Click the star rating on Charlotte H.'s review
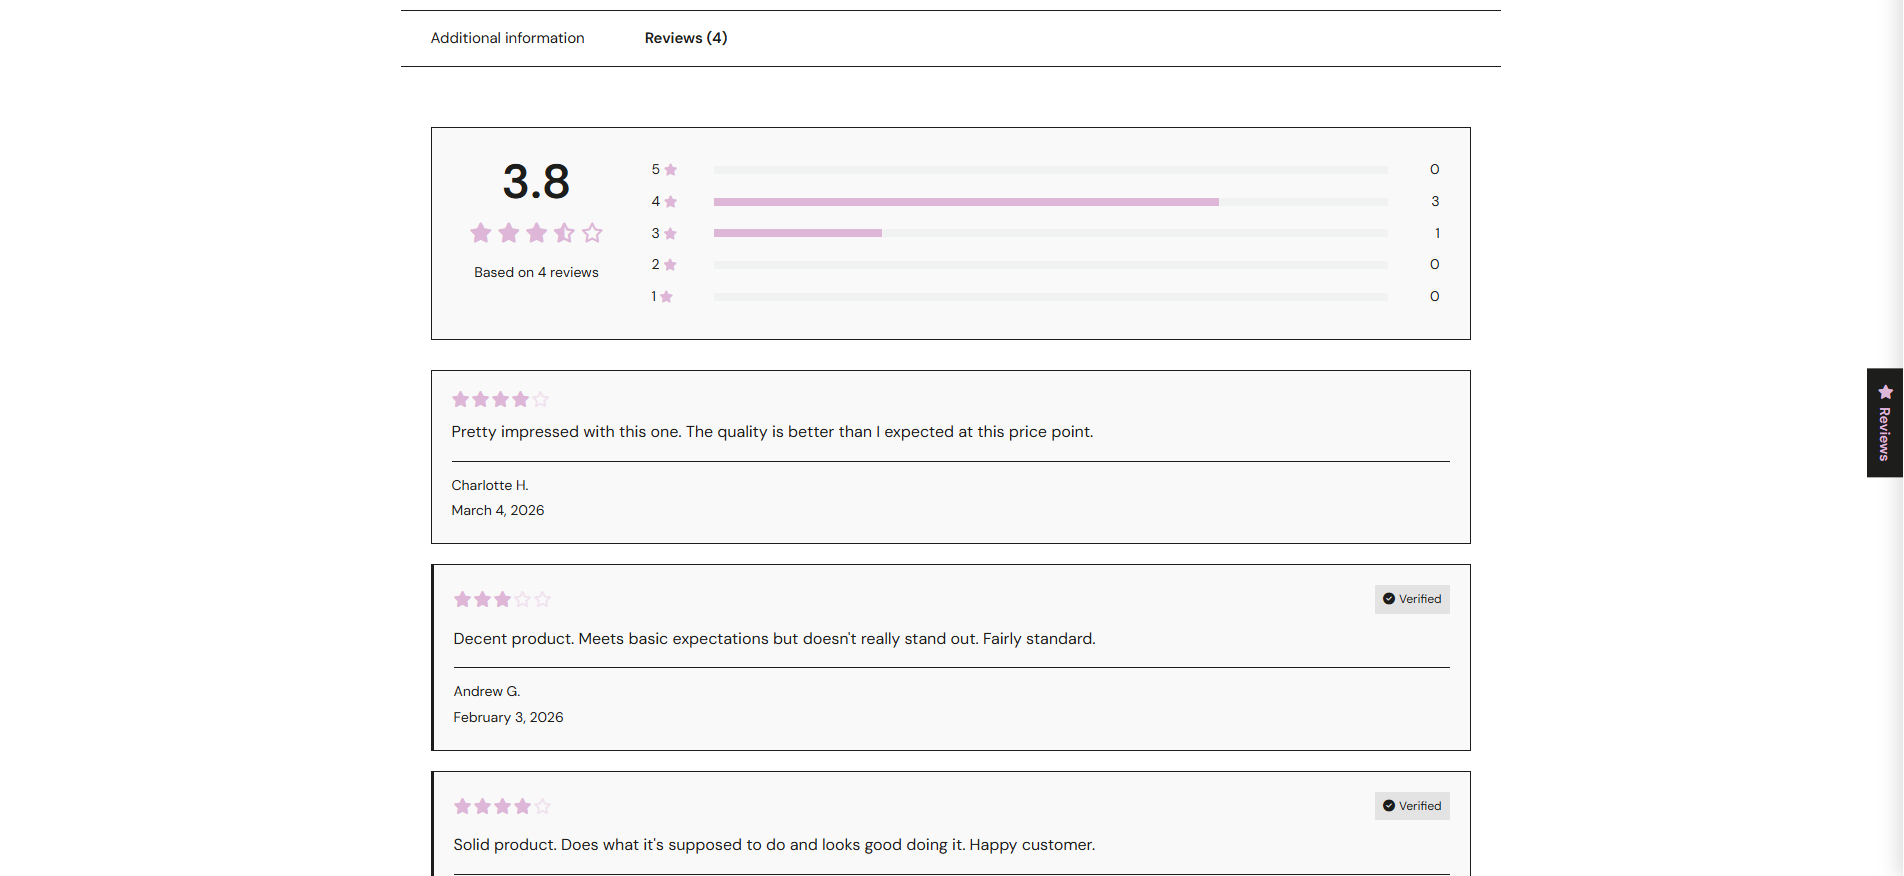Image resolution: width=1904 pixels, height=876 pixels. coord(500,399)
